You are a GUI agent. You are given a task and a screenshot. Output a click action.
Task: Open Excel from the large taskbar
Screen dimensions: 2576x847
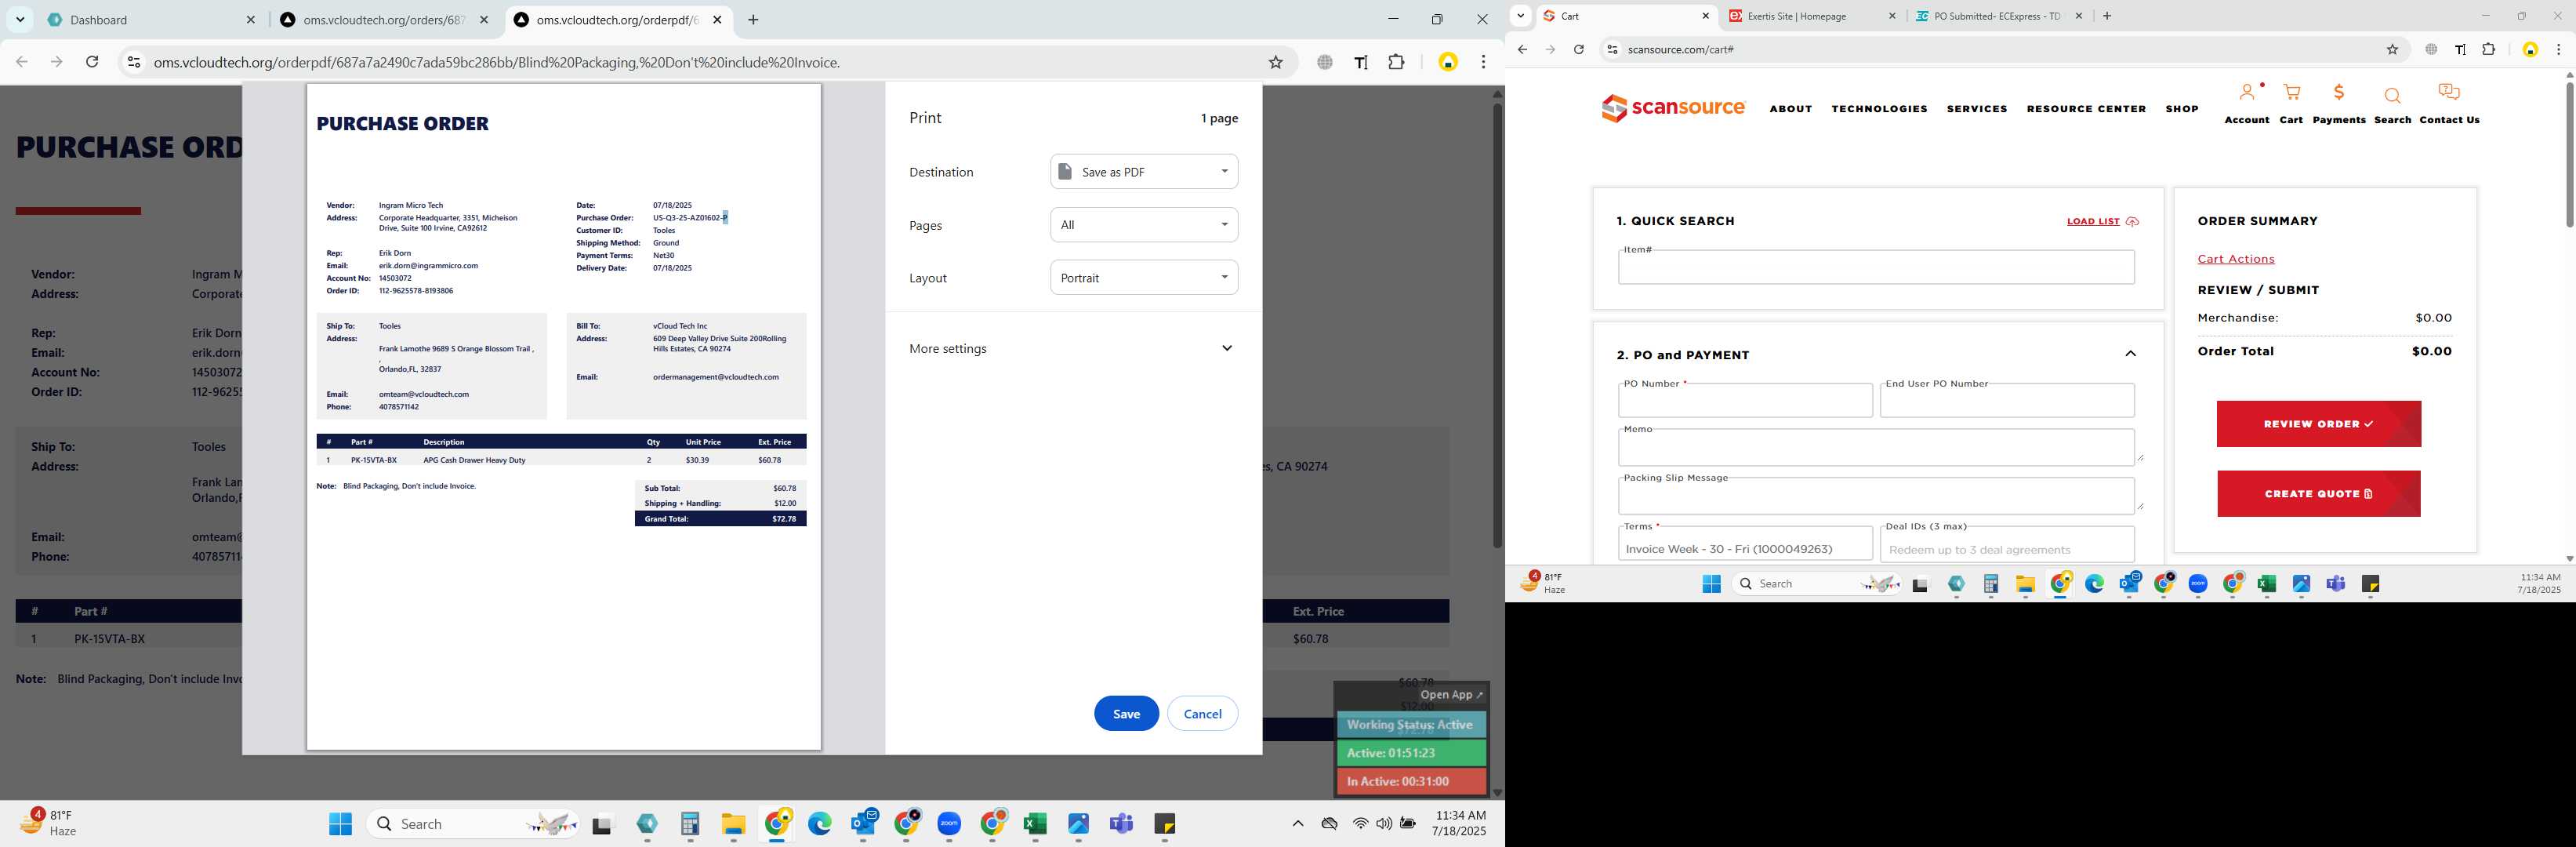(1034, 824)
